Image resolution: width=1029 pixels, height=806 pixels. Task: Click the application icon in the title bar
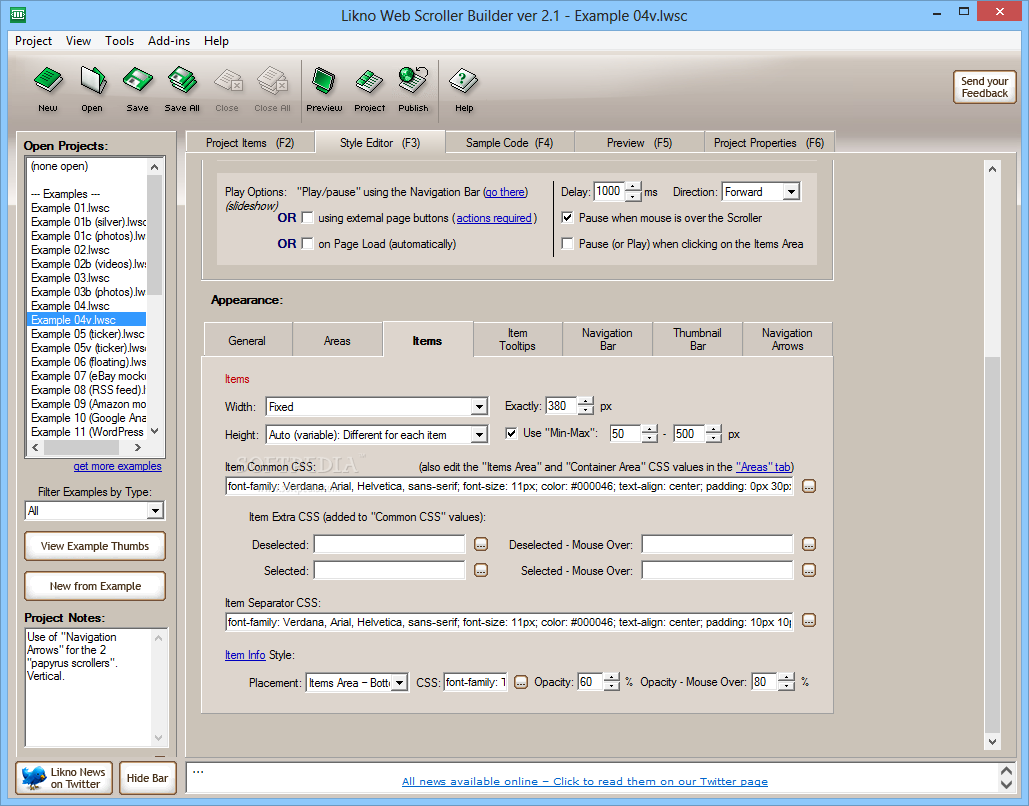point(18,13)
